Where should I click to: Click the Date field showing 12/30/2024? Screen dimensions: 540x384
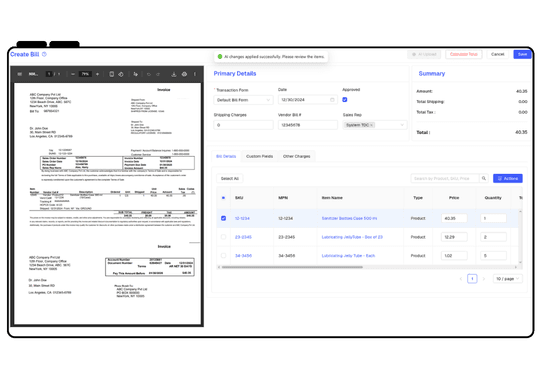coord(308,100)
